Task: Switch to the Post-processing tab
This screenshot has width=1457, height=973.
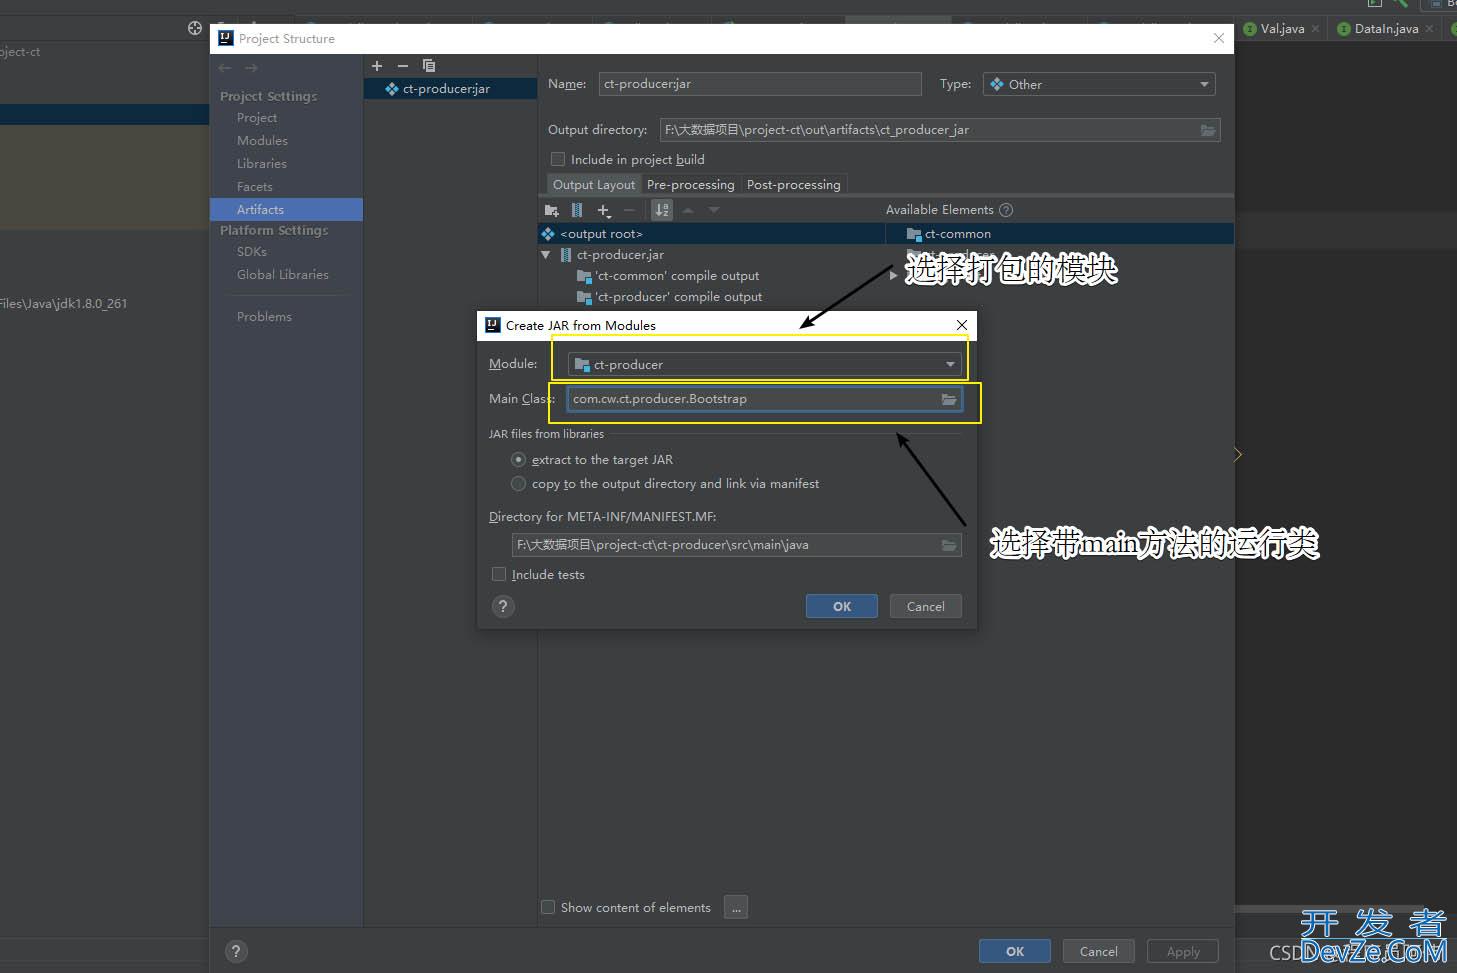Action: [794, 185]
